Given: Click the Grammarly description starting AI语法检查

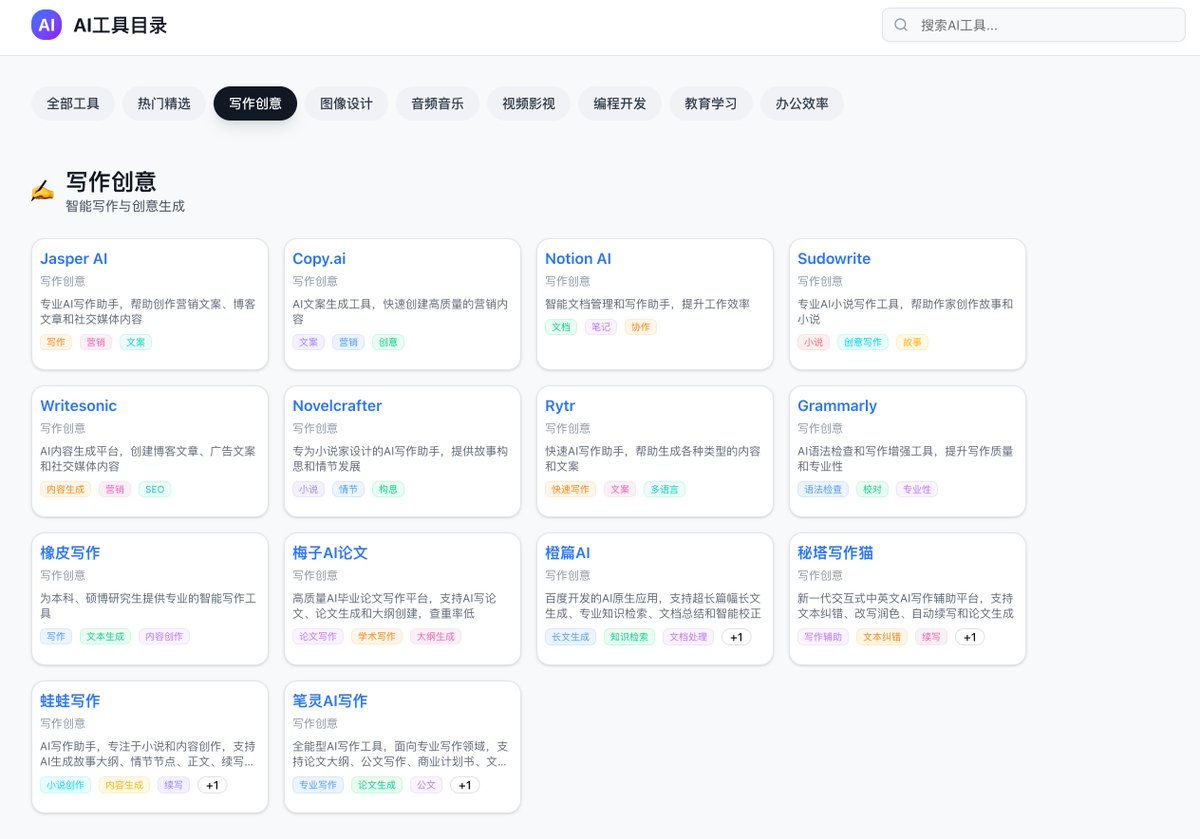Looking at the screenshot, I should pyautogui.click(x=905, y=458).
